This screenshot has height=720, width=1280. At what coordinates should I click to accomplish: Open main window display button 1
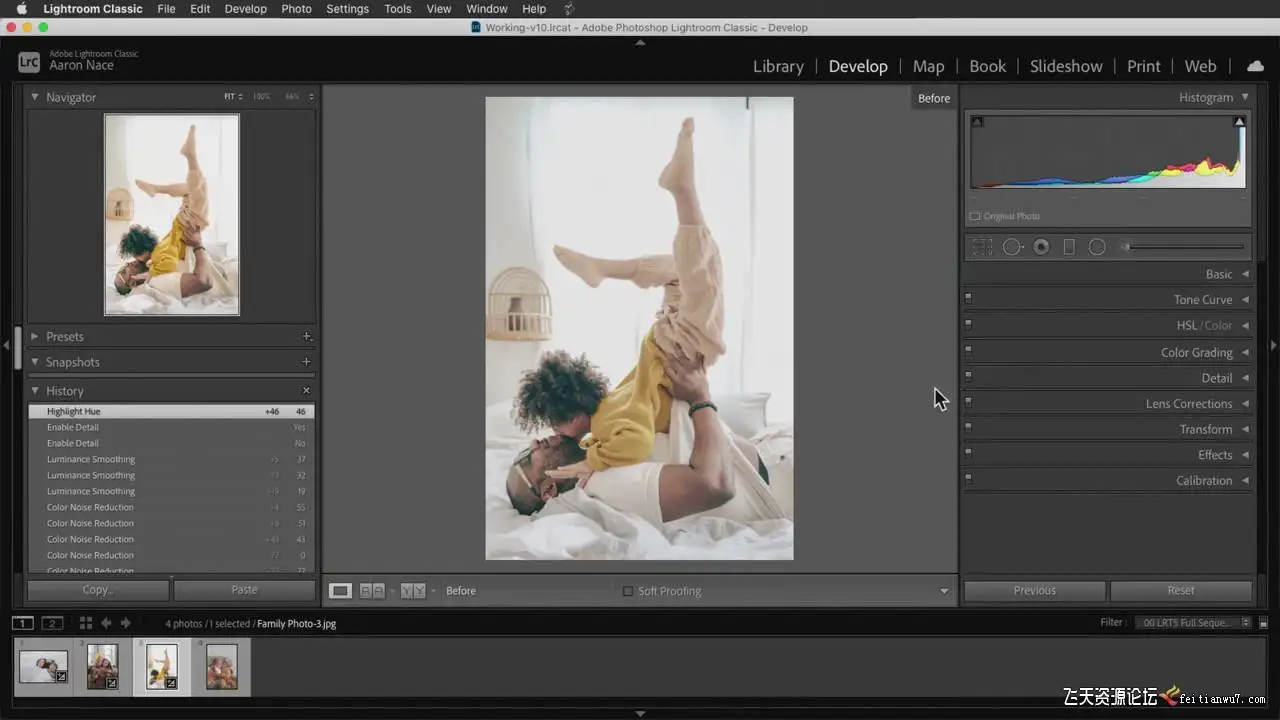[x=22, y=623]
